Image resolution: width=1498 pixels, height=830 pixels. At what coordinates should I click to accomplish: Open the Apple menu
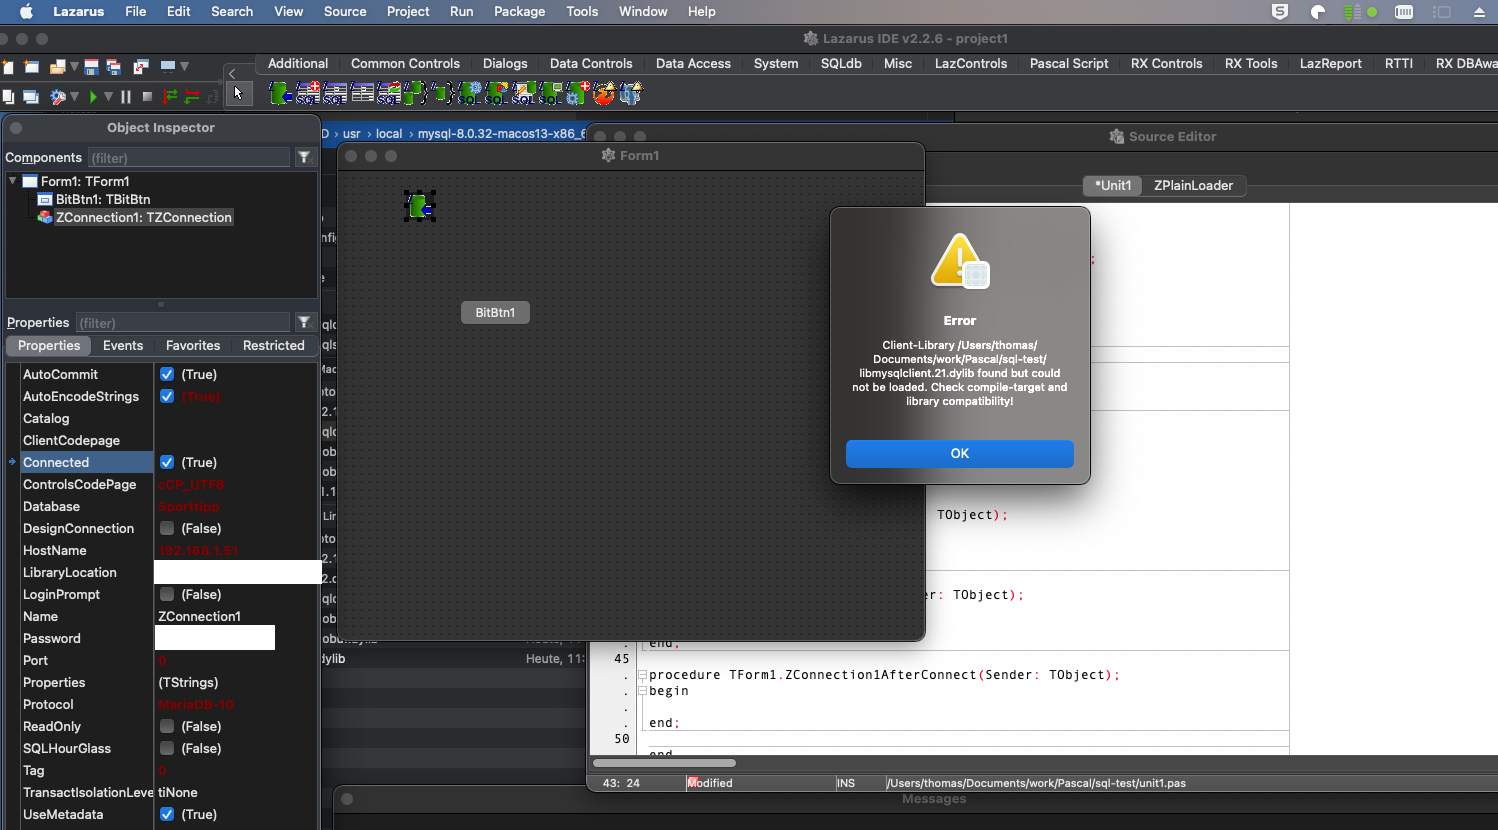tap(27, 12)
